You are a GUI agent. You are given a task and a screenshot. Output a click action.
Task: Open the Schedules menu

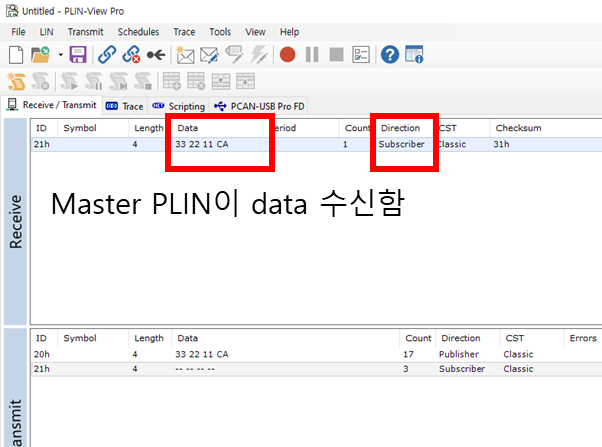[138, 32]
